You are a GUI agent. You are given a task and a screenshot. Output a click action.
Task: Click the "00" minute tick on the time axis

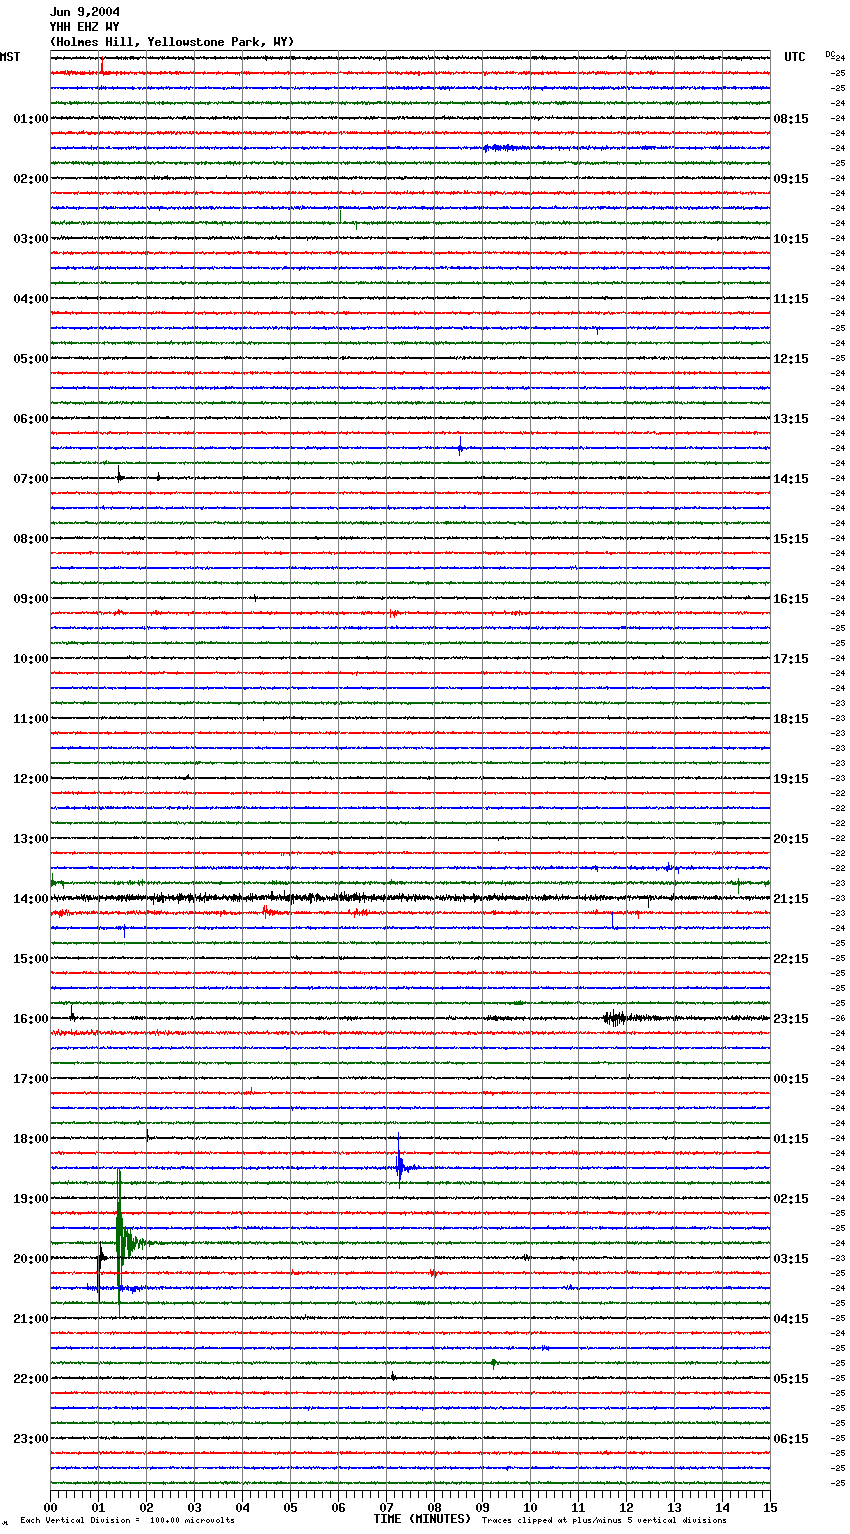click(x=50, y=1507)
